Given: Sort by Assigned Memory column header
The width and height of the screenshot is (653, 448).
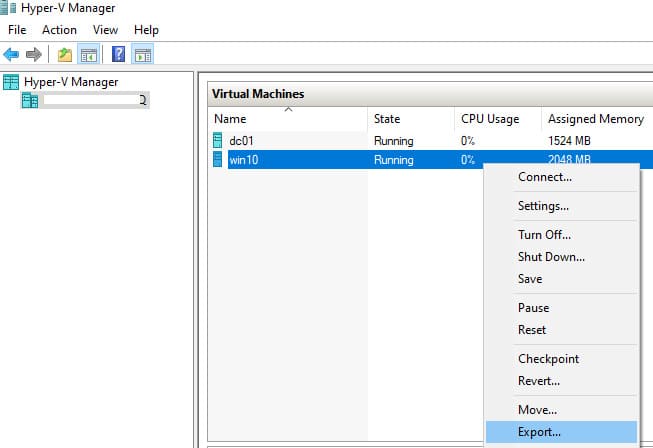Looking at the screenshot, I should pos(597,119).
